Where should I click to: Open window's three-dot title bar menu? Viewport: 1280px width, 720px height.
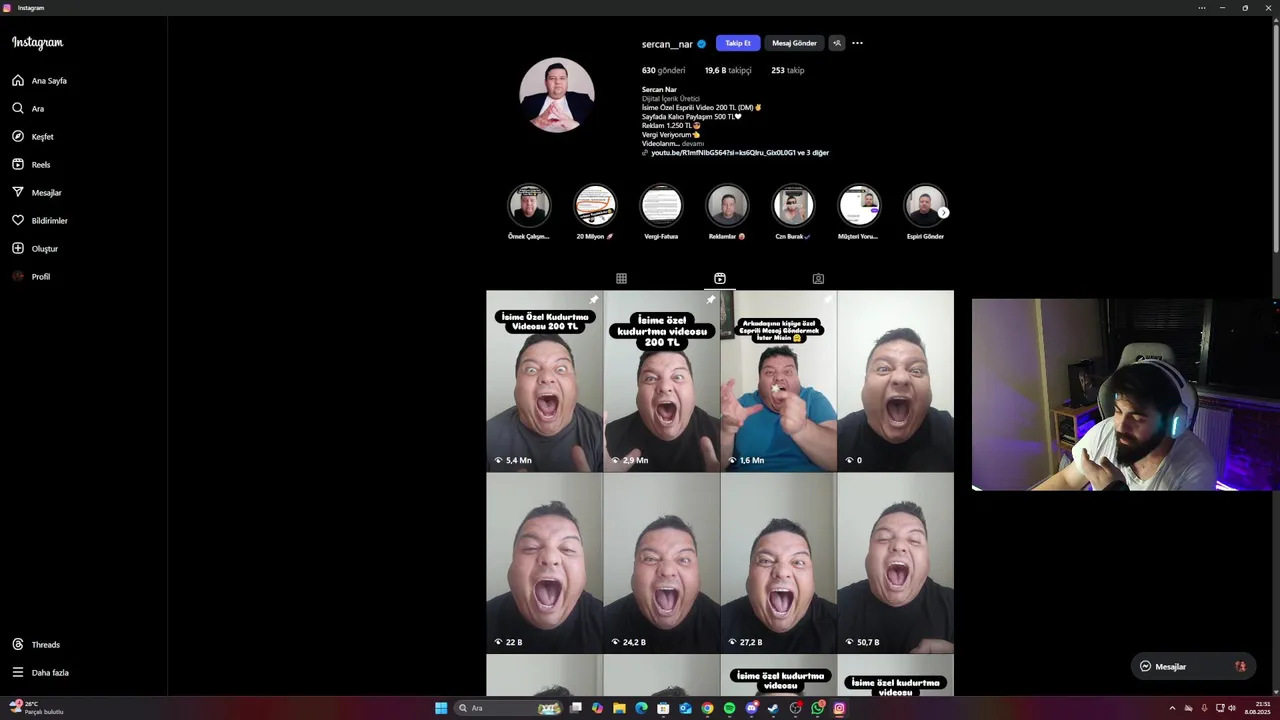[x=1202, y=8]
